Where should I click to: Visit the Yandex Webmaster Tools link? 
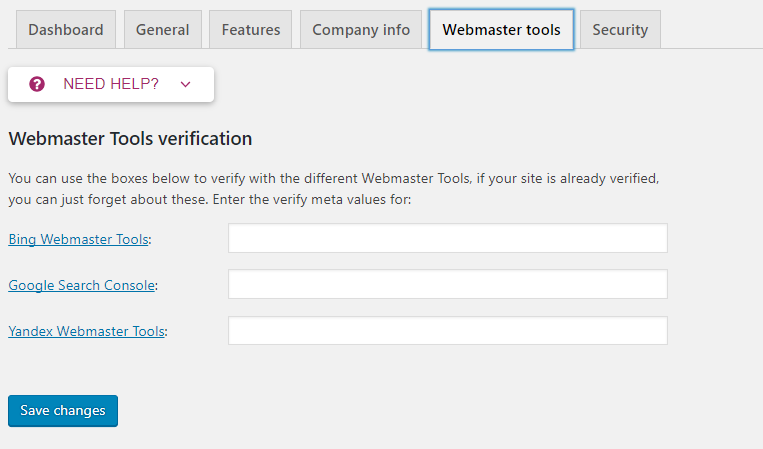pos(87,331)
